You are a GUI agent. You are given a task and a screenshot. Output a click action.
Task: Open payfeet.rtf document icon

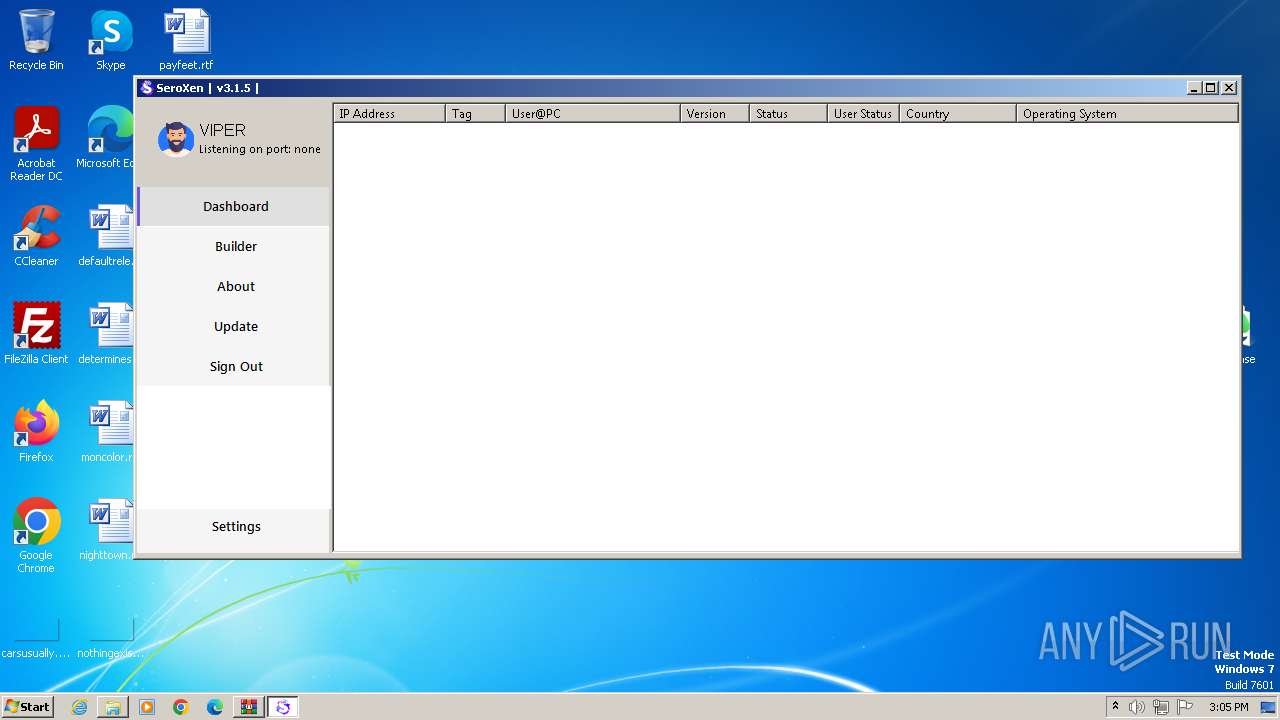pos(186,40)
